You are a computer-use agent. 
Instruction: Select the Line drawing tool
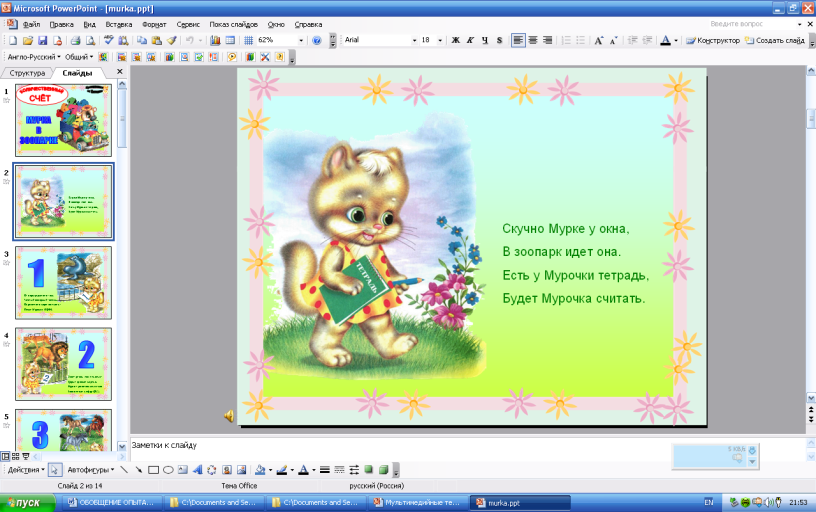tap(125, 469)
